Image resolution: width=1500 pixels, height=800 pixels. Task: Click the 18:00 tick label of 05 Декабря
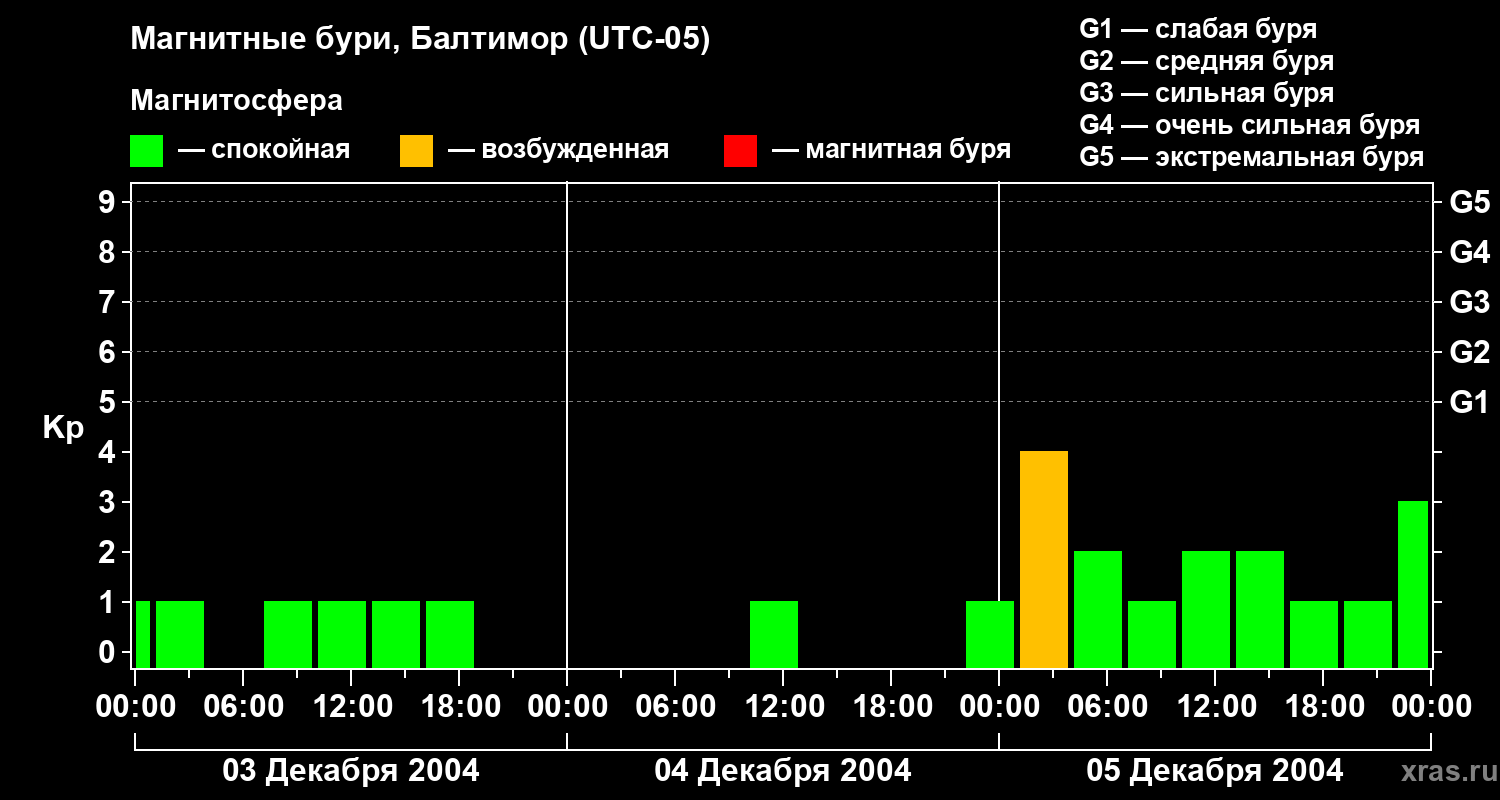coord(1323,707)
